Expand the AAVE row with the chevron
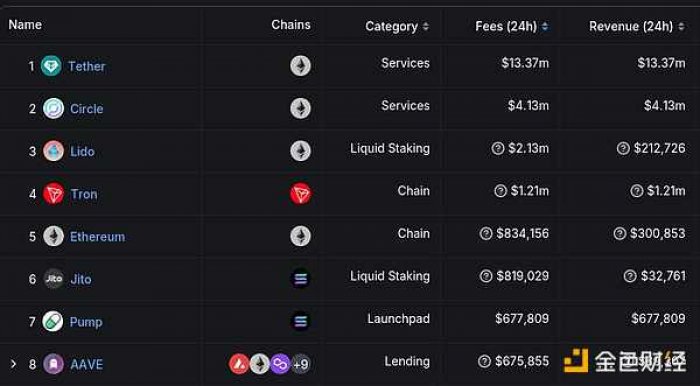The width and height of the screenshot is (700, 386). (13, 364)
